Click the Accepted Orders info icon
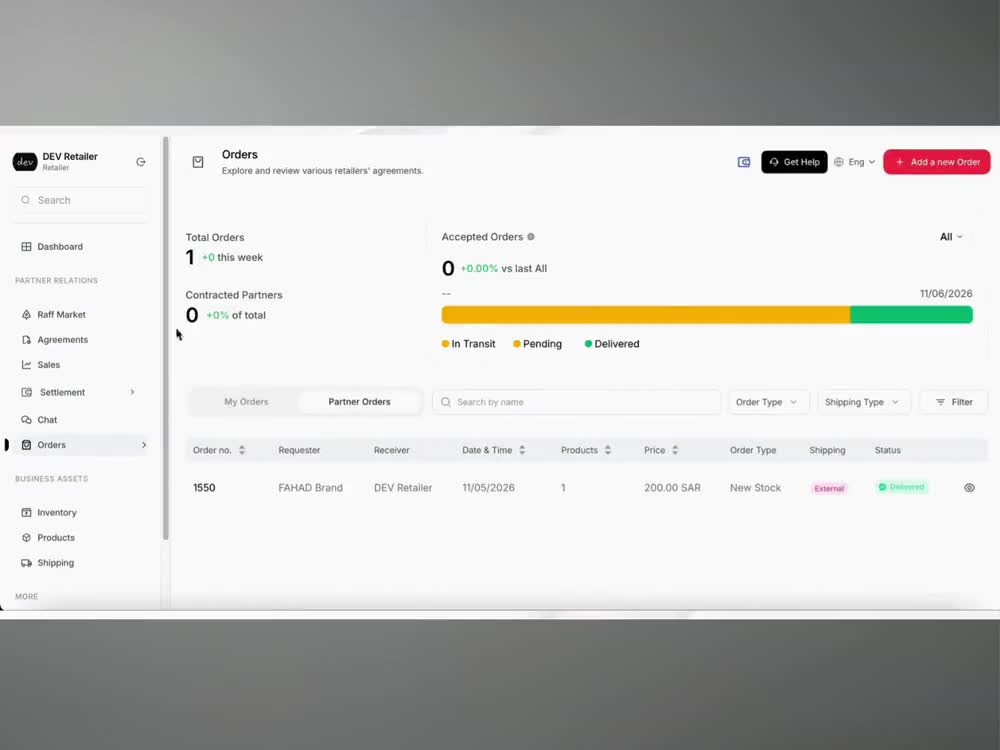This screenshot has height=750, width=1000. point(531,237)
